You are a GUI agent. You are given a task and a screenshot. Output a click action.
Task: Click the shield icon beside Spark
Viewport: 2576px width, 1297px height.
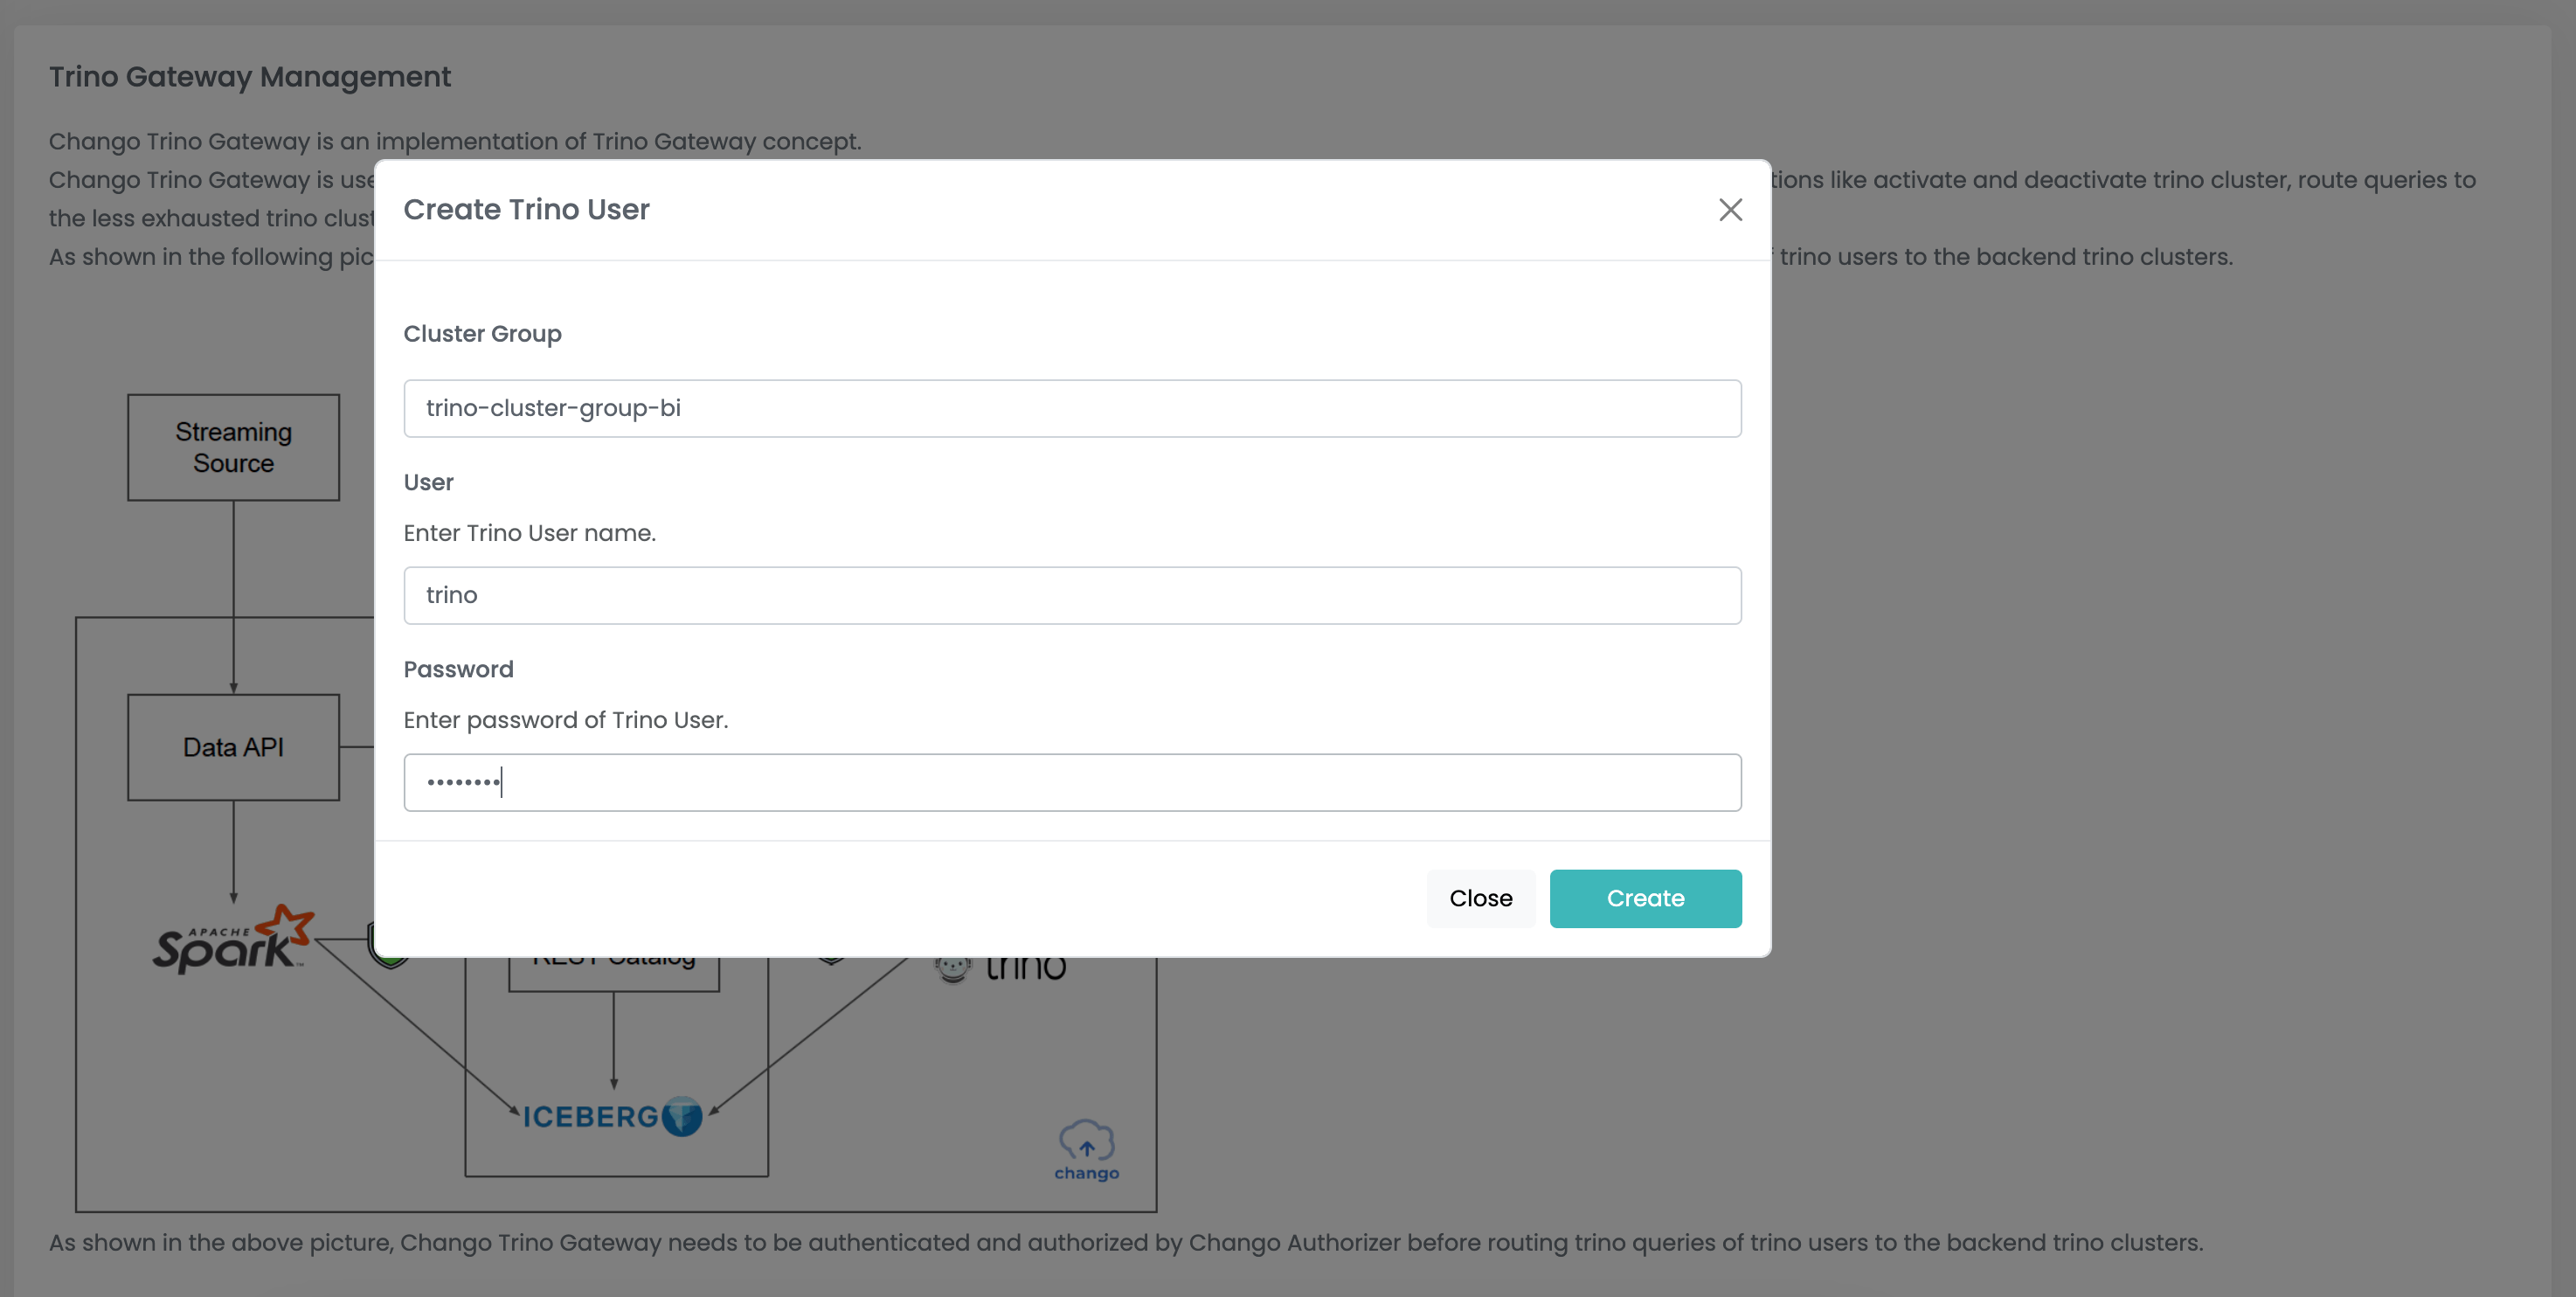[x=390, y=948]
